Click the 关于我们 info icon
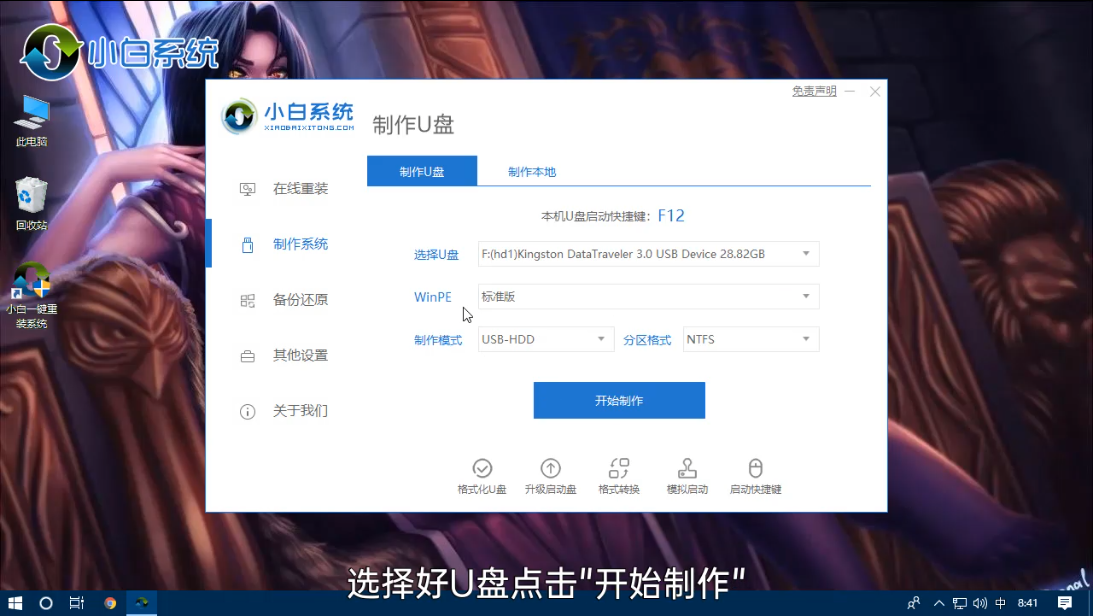The height and width of the screenshot is (616, 1093). click(x=247, y=412)
